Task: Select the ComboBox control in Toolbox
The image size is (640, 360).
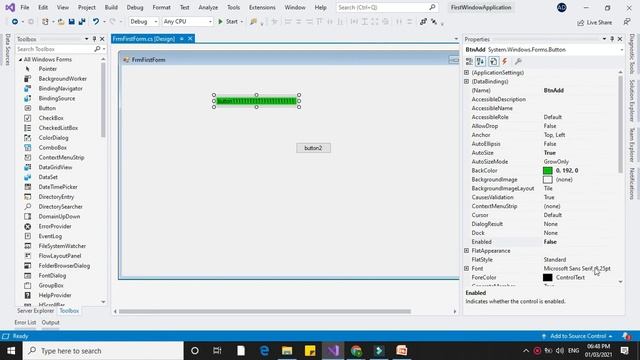Action: click(53, 147)
